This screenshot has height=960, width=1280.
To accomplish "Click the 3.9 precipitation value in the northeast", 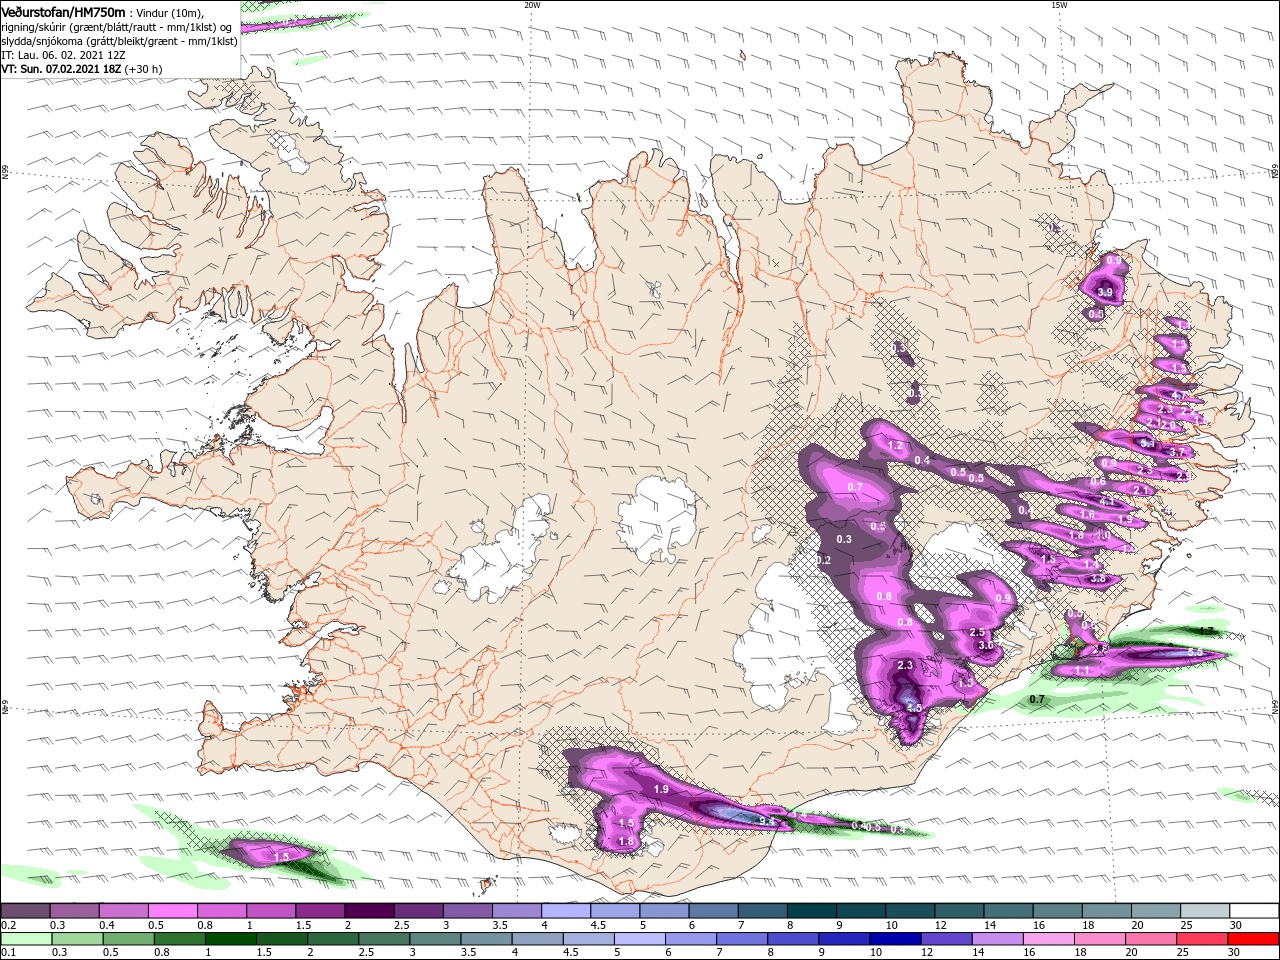I will point(1105,292).
